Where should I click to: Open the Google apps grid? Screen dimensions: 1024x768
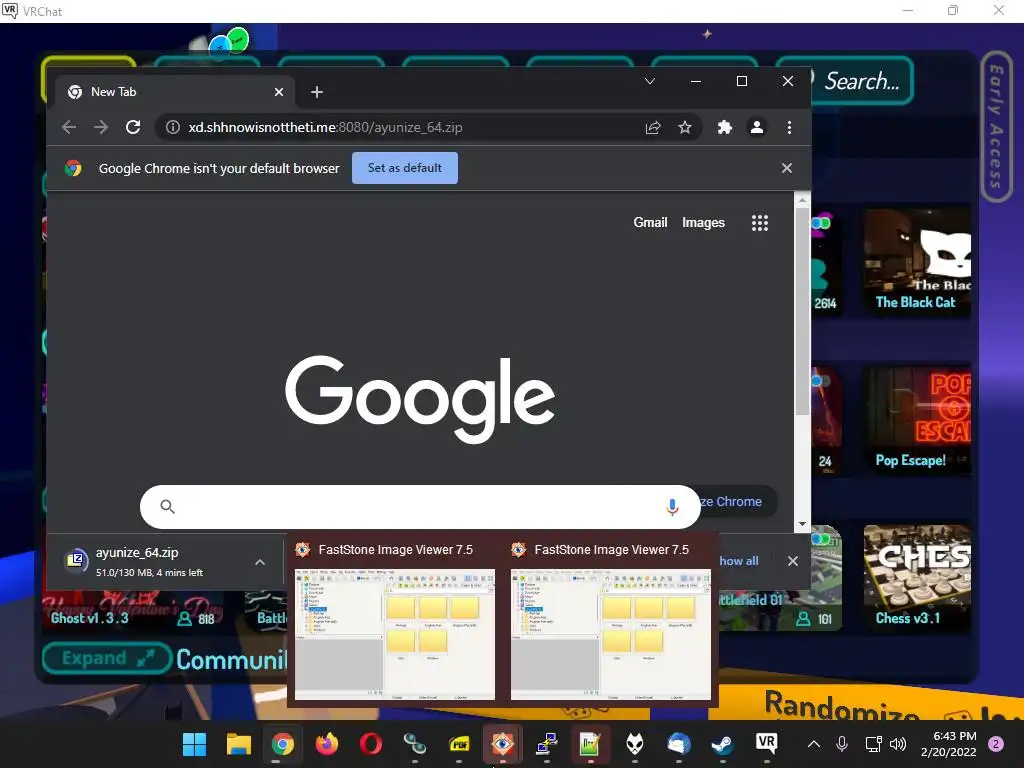[760, 223]
